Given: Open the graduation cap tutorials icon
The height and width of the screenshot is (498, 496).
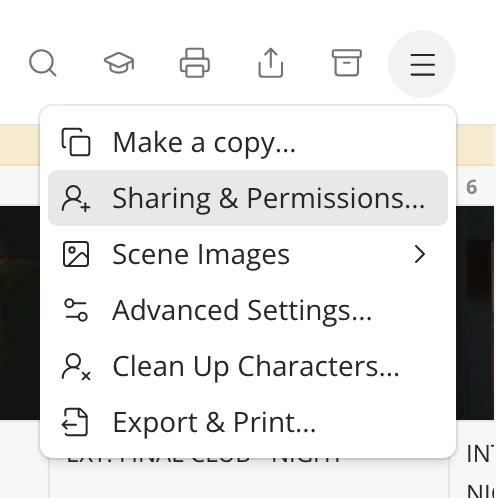Looking at the screenshot, I should [119, 63].
